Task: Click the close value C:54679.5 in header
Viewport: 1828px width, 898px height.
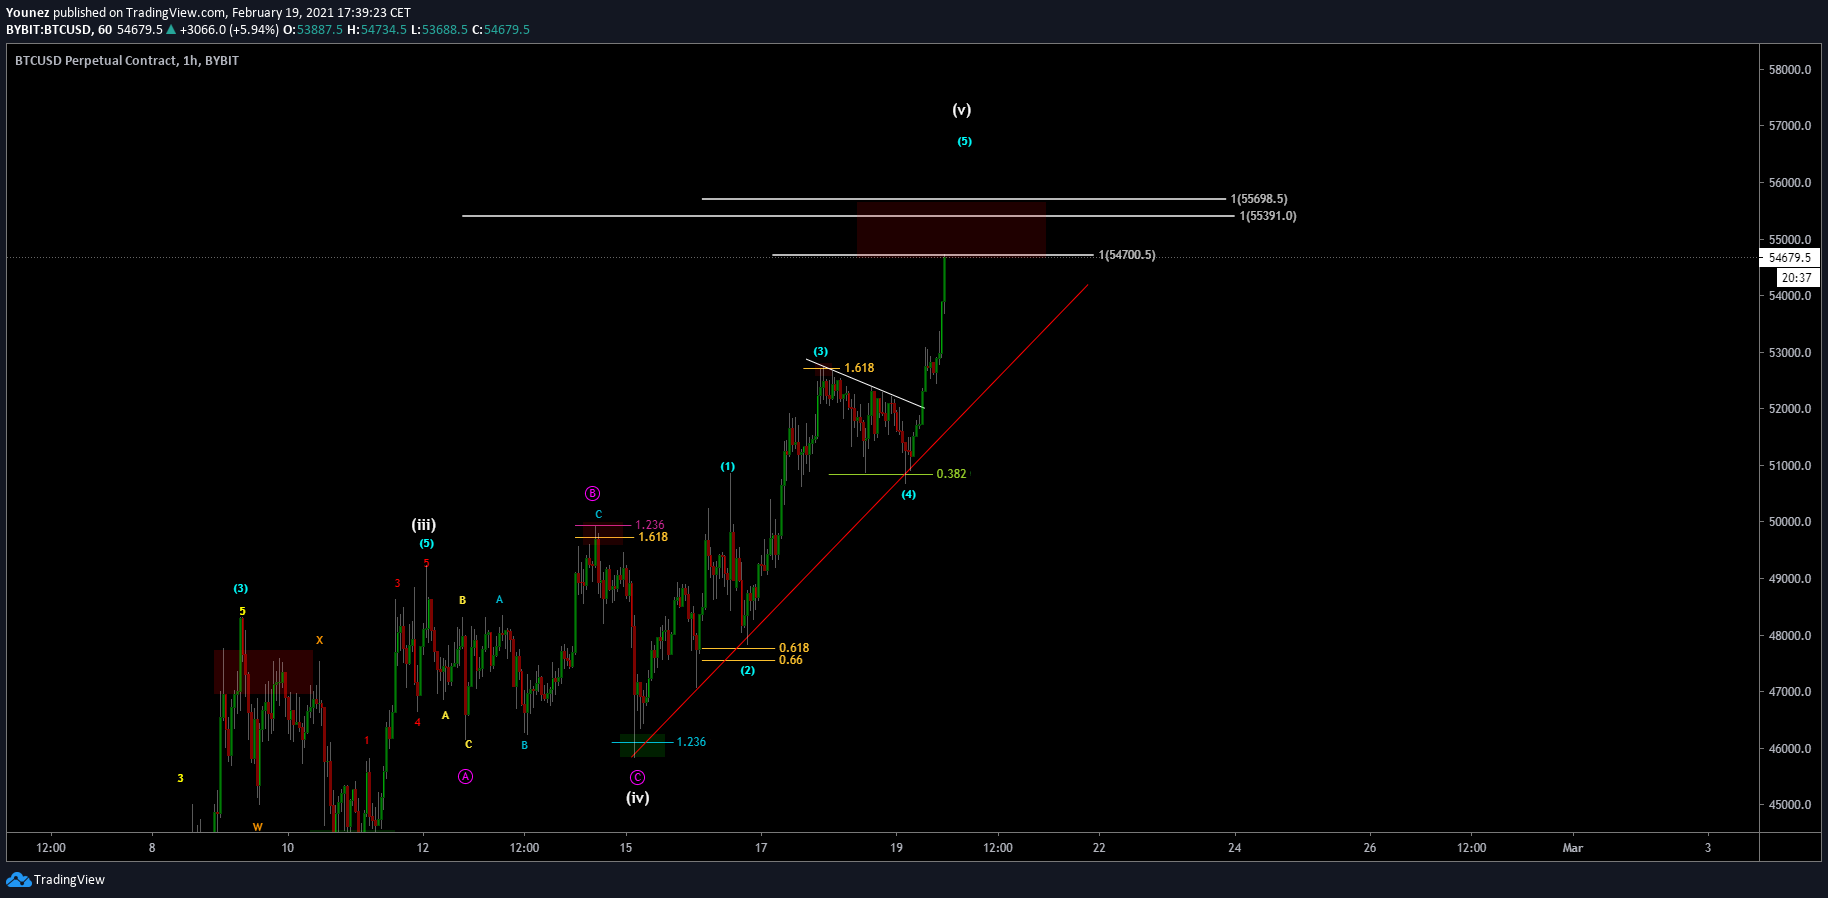Action: (x=501, y=30)
